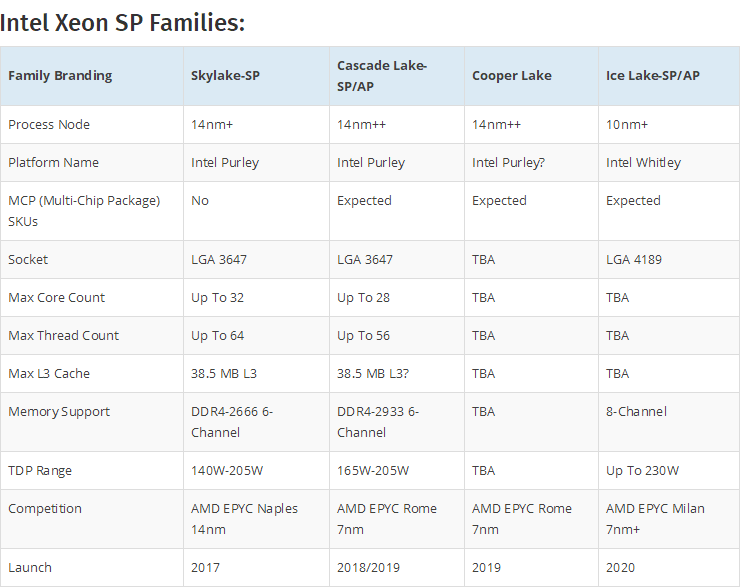Click the Up To 32 core count cell
This screenshot has height=587, width=741.
tap(217, 298)
